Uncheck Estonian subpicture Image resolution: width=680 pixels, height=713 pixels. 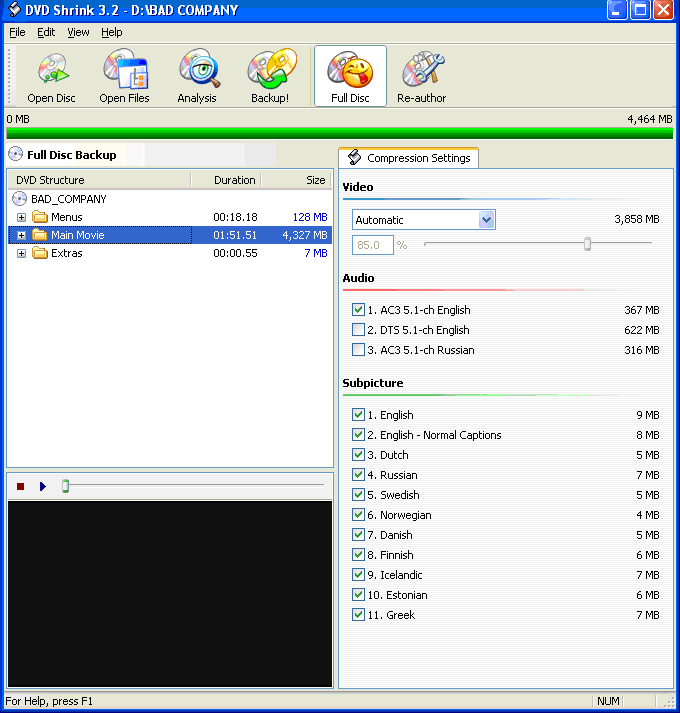(x=358, y=595)
